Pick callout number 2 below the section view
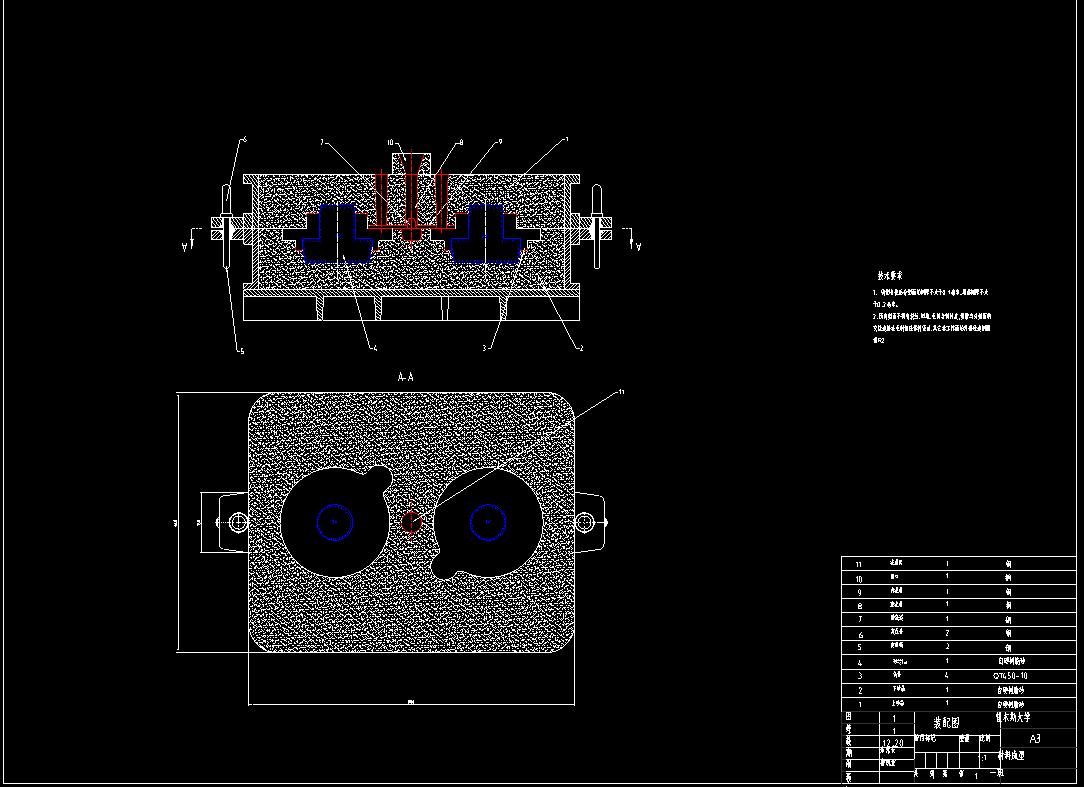 [x=581, y=349]
